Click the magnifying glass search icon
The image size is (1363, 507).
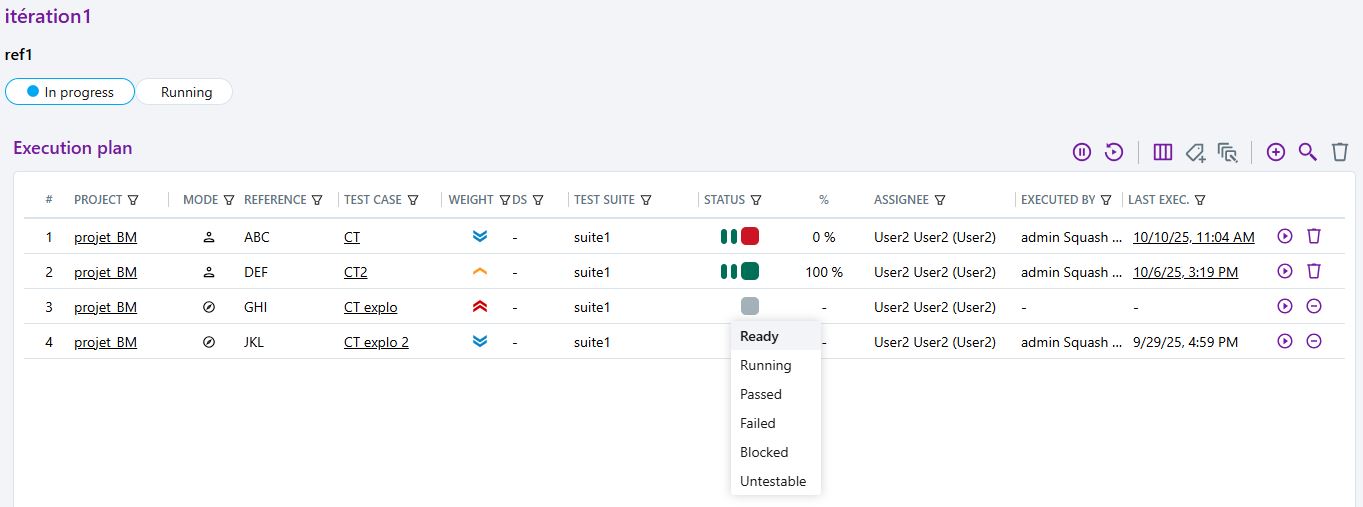click(1308, 152)
